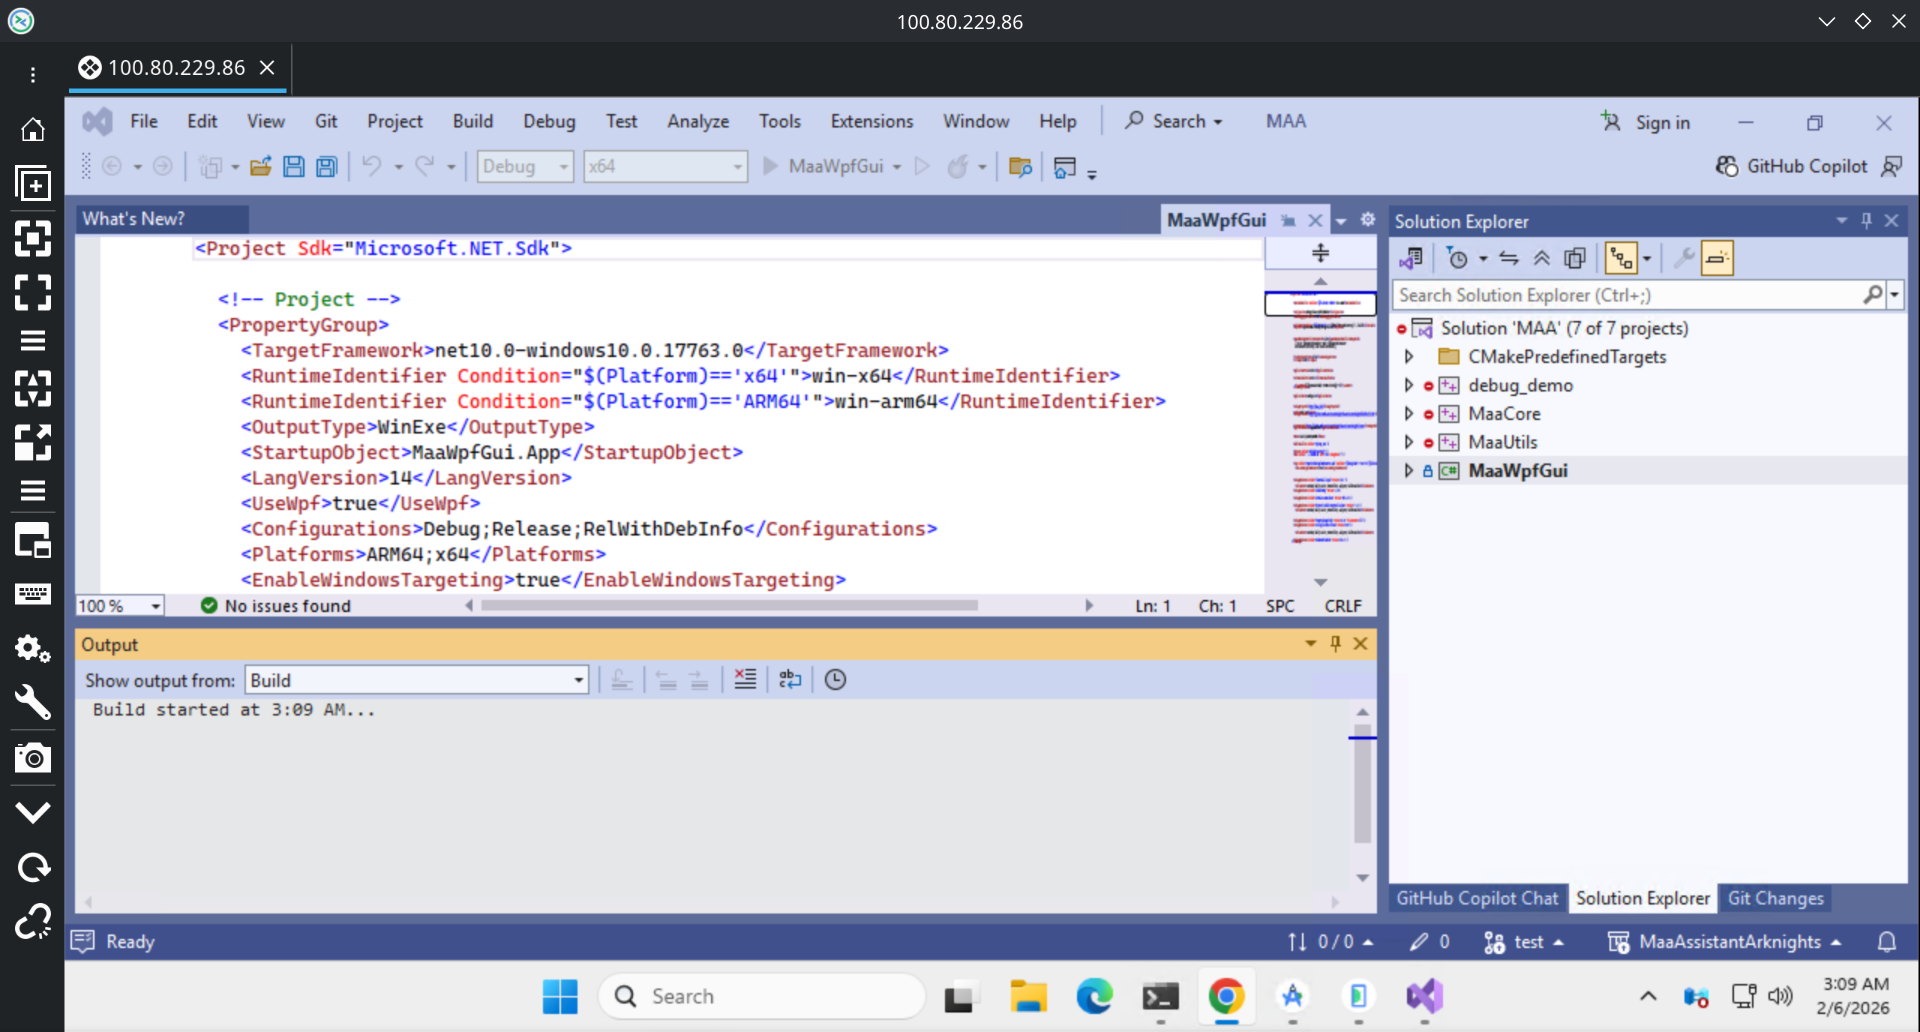This screenshot has width=1920, height=1032.
Task: Open the 'Show output from' Build dropdown
Action: [416, 680]
